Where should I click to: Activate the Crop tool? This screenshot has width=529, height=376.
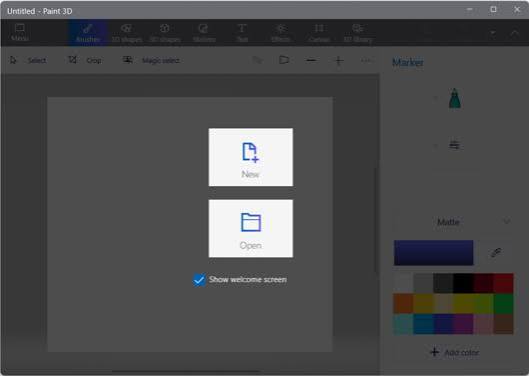point(85,60)
